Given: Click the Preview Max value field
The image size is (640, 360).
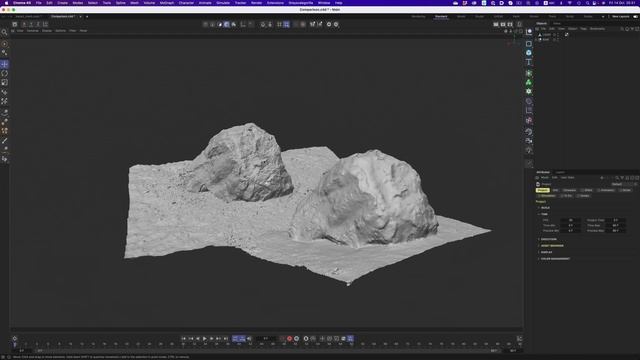Looking at the screenshot, I should [x=616, y=231].
